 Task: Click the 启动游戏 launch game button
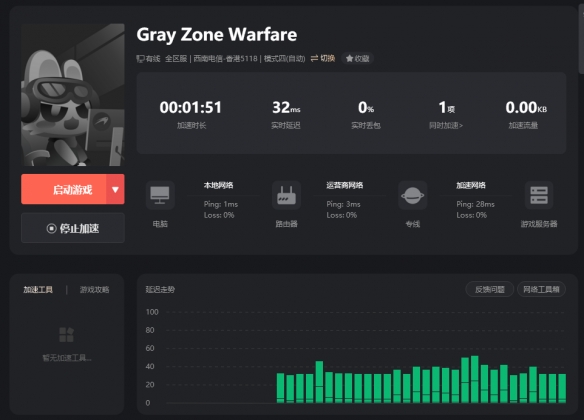tap(64, 189)
